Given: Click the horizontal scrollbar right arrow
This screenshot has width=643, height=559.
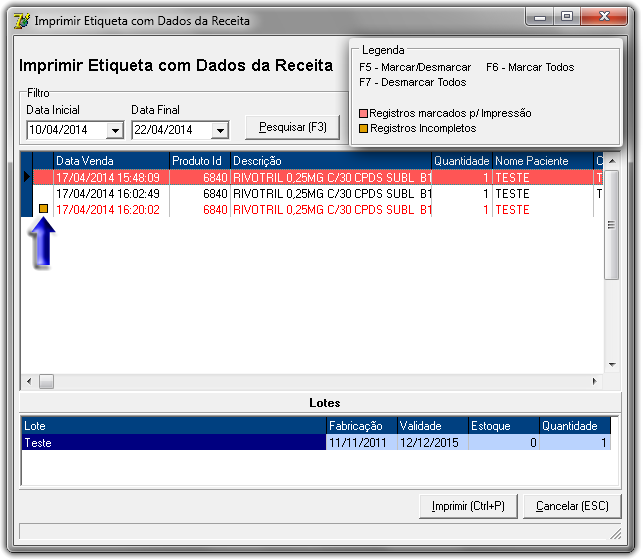Looking at the screenshot, I should (x=595, y=381).
